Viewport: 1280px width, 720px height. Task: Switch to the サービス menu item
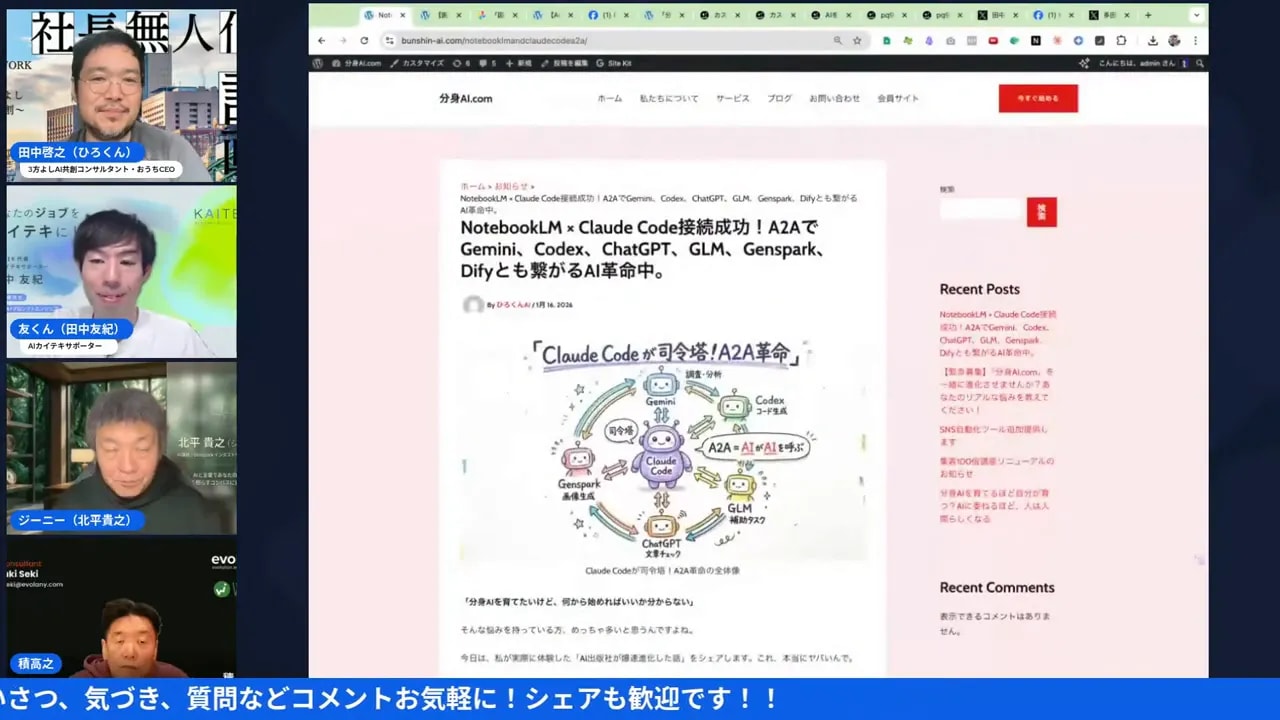[731, 98]
